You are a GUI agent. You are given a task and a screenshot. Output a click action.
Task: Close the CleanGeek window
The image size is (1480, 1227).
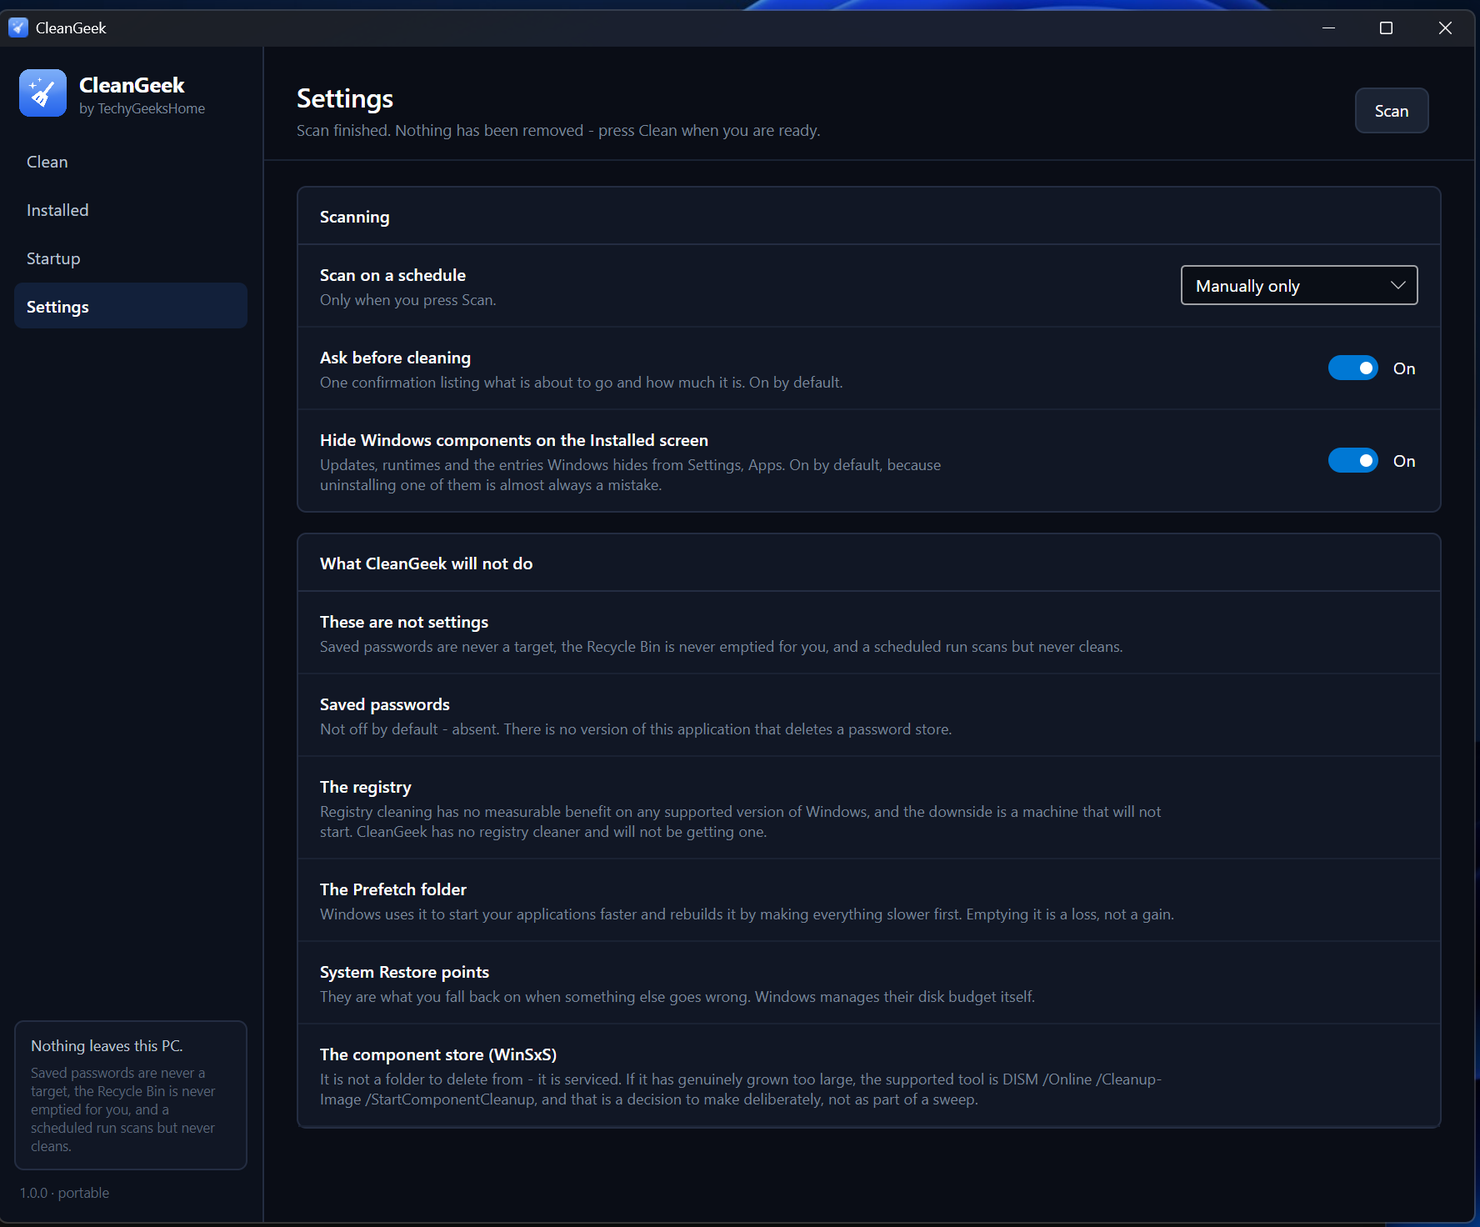click(x=1445, y=28)
